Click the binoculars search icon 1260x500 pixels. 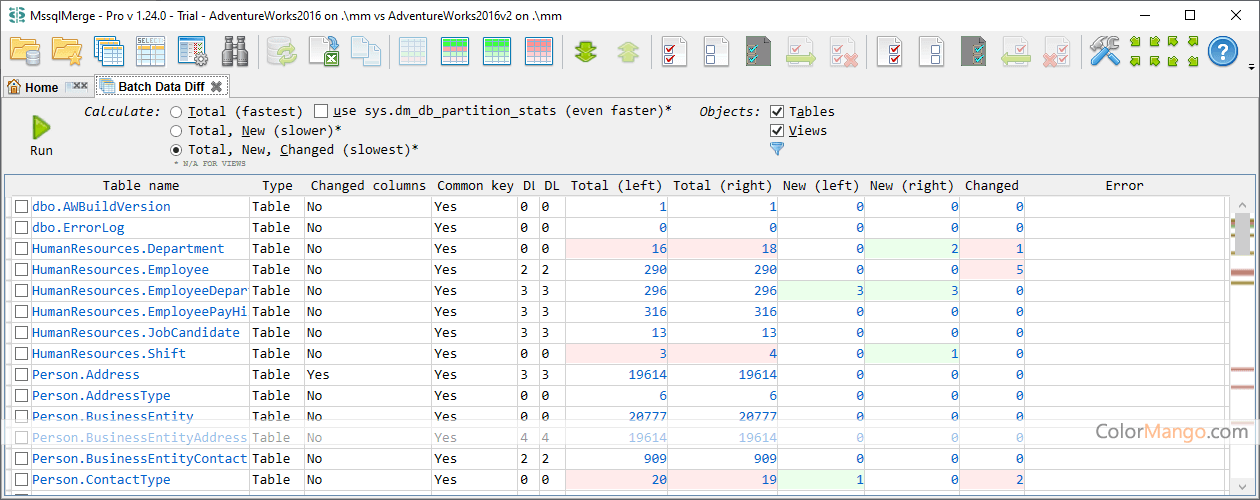[235, 51]
